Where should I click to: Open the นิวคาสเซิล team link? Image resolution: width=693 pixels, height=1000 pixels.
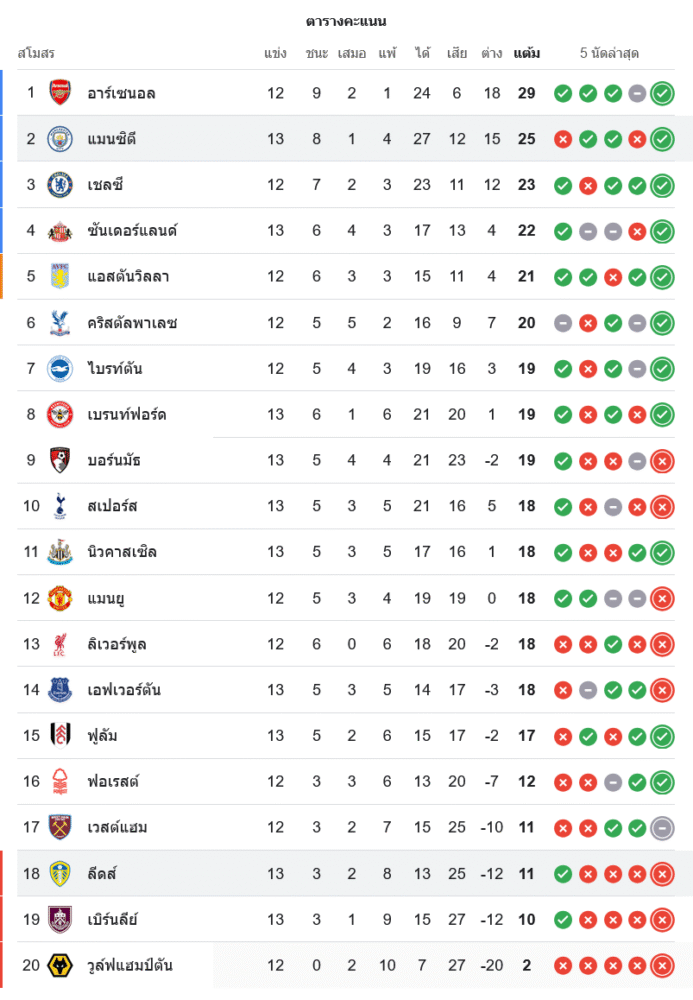coord(122,552)
